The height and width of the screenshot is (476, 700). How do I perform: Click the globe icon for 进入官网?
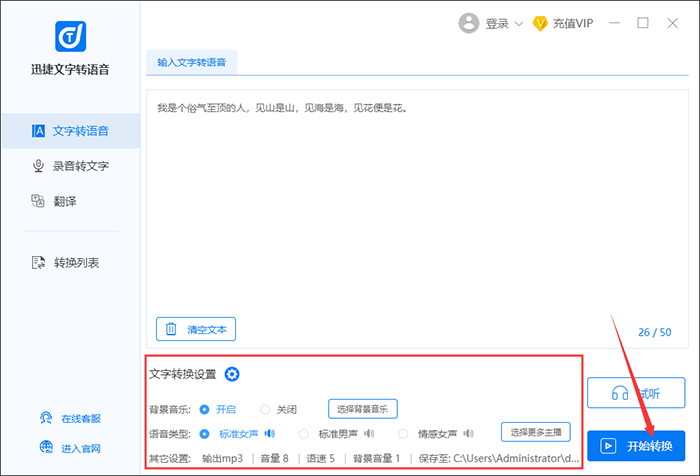click(46, 447)
